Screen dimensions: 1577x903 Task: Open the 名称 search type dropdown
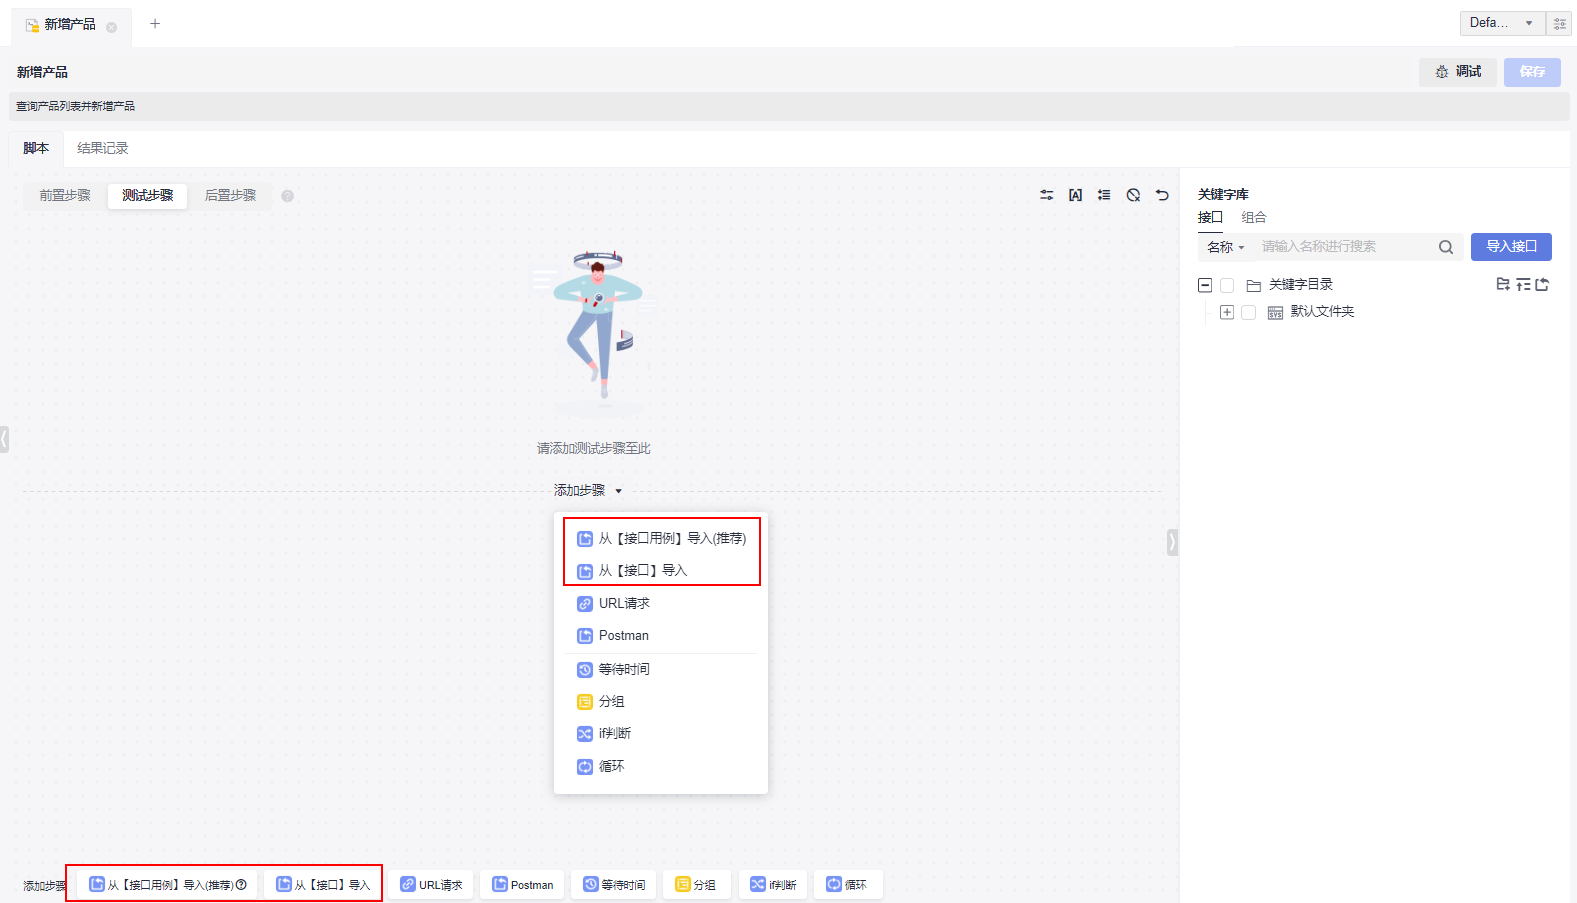[x=1226, y=247]
